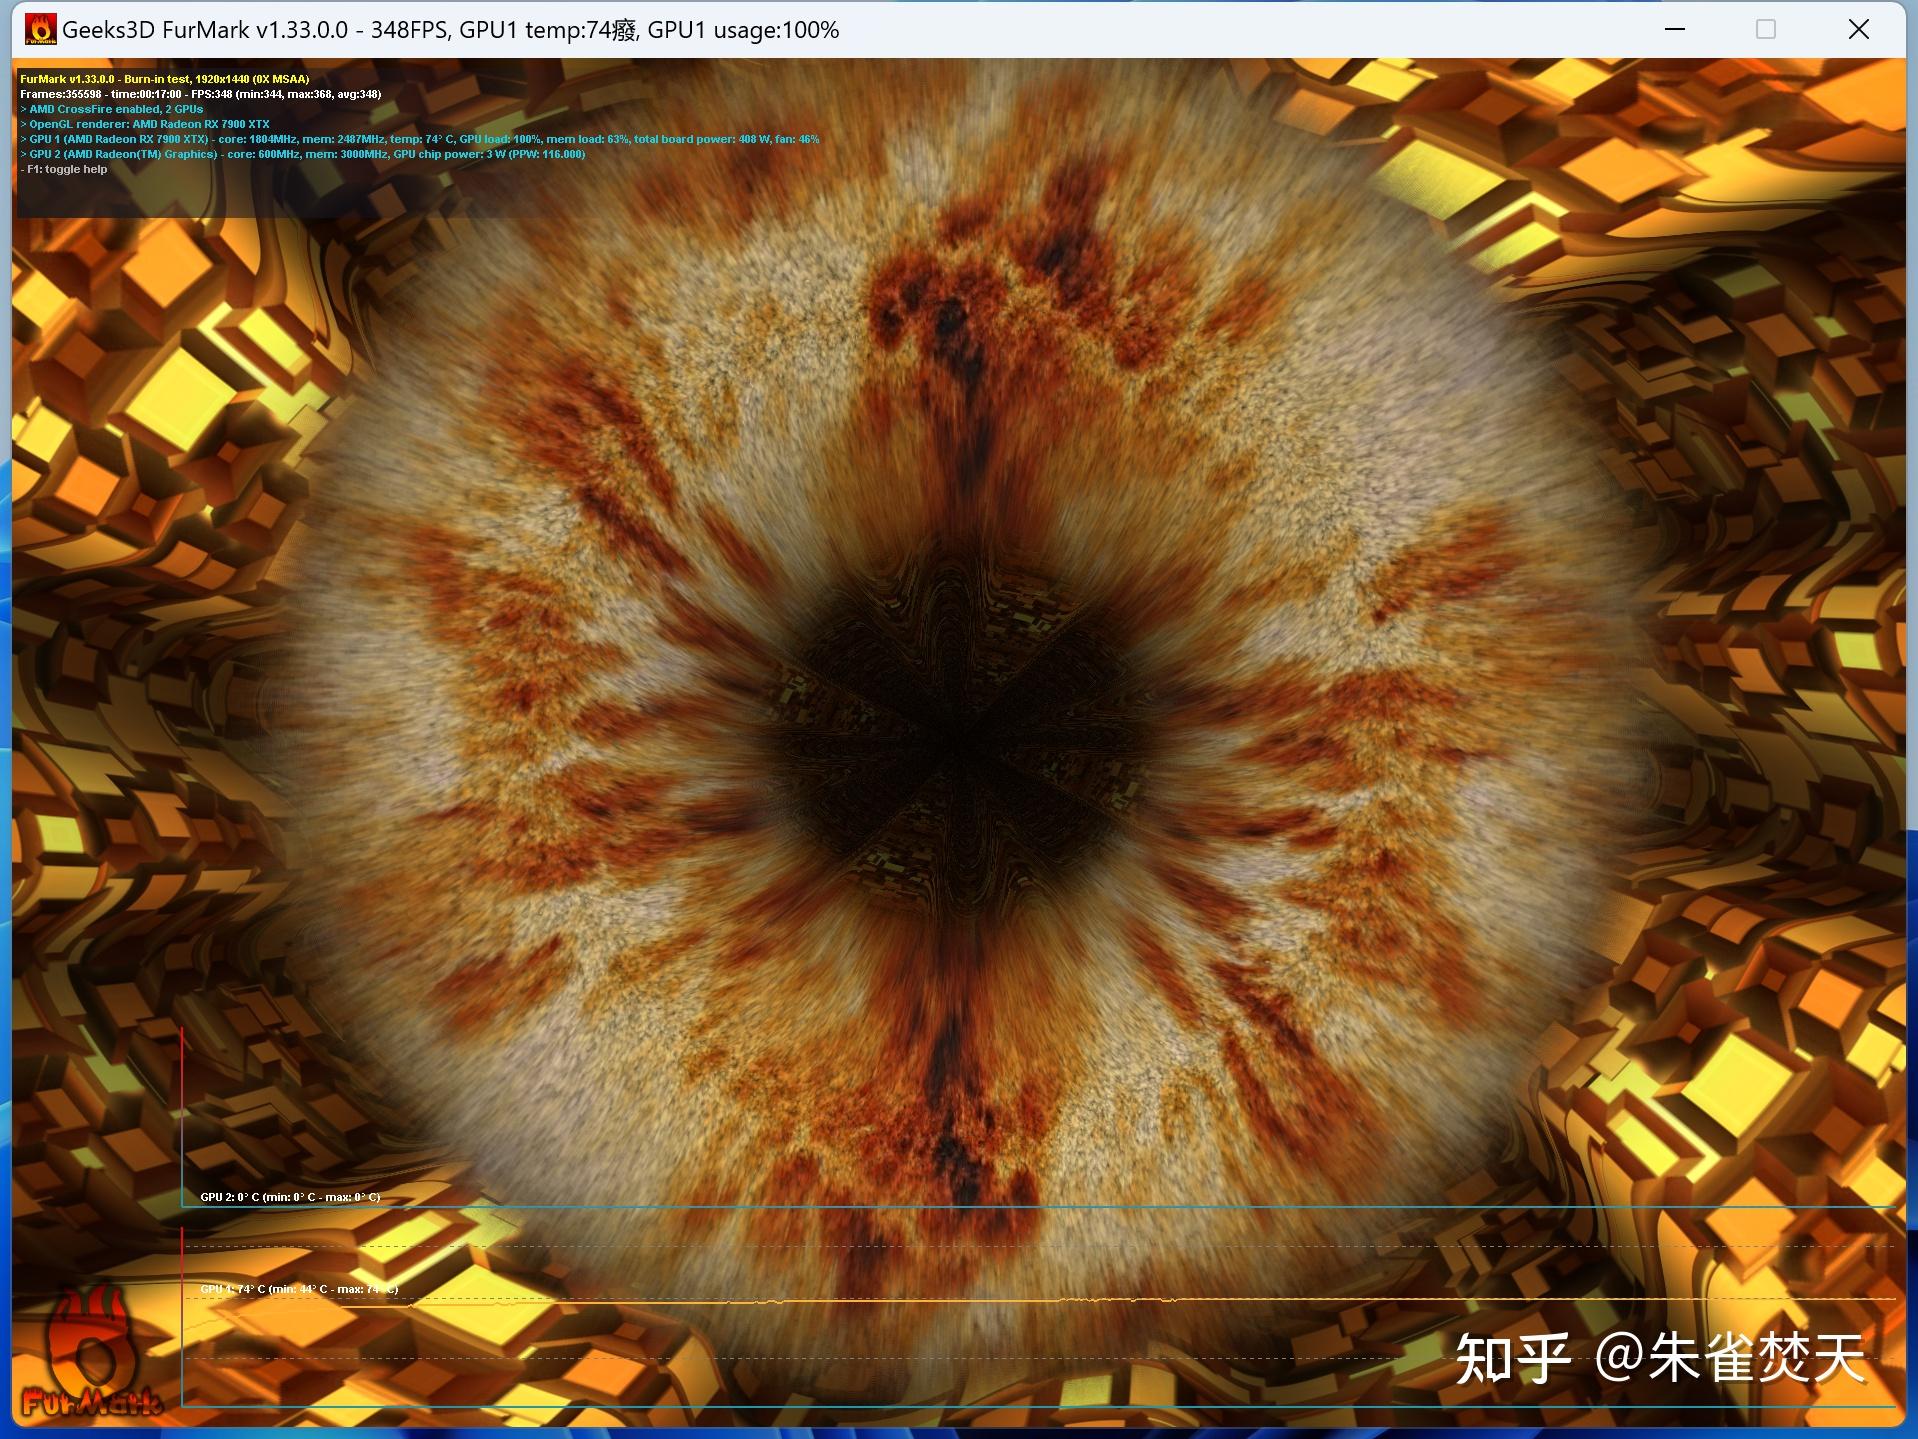Viewport: 1918px width, 1439px height.
Task: Click the 'Frames:355598' statistics line
Action: point(200,94)
